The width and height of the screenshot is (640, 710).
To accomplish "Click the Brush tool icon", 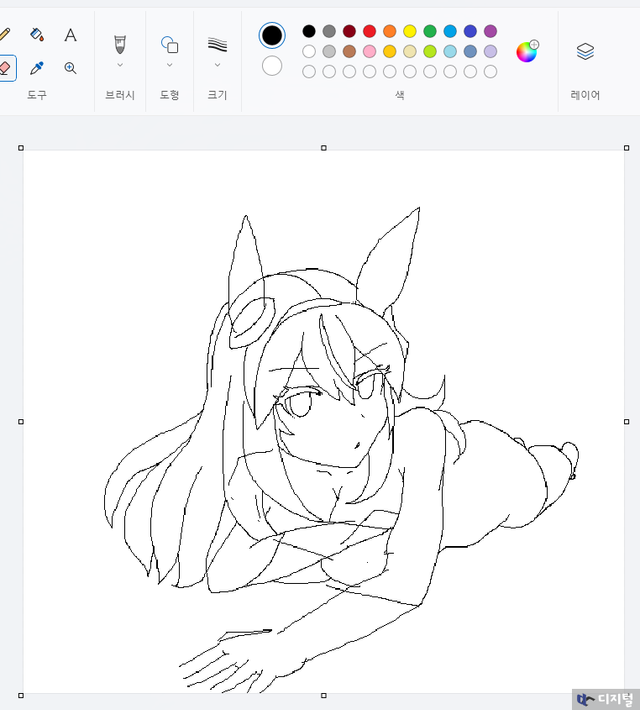I will click(120, 44).
